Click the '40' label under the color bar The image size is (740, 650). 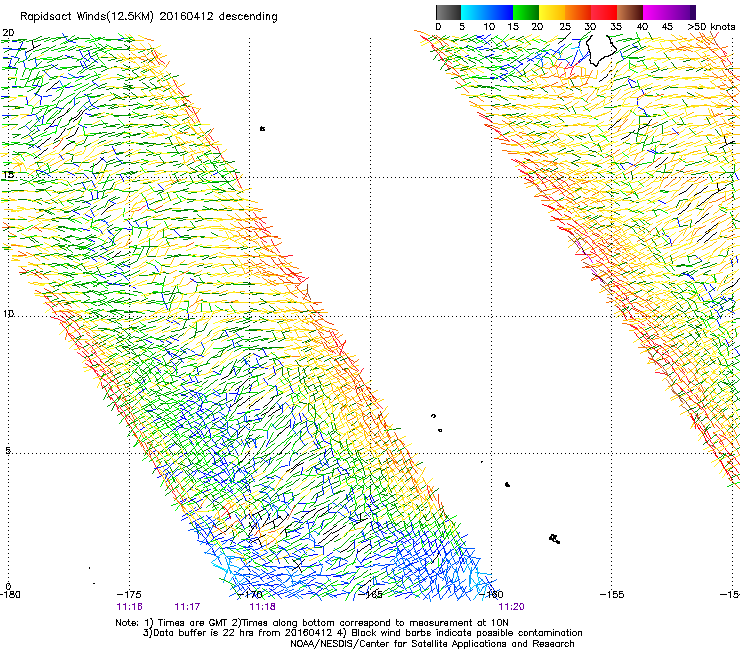tap(642, 27)
